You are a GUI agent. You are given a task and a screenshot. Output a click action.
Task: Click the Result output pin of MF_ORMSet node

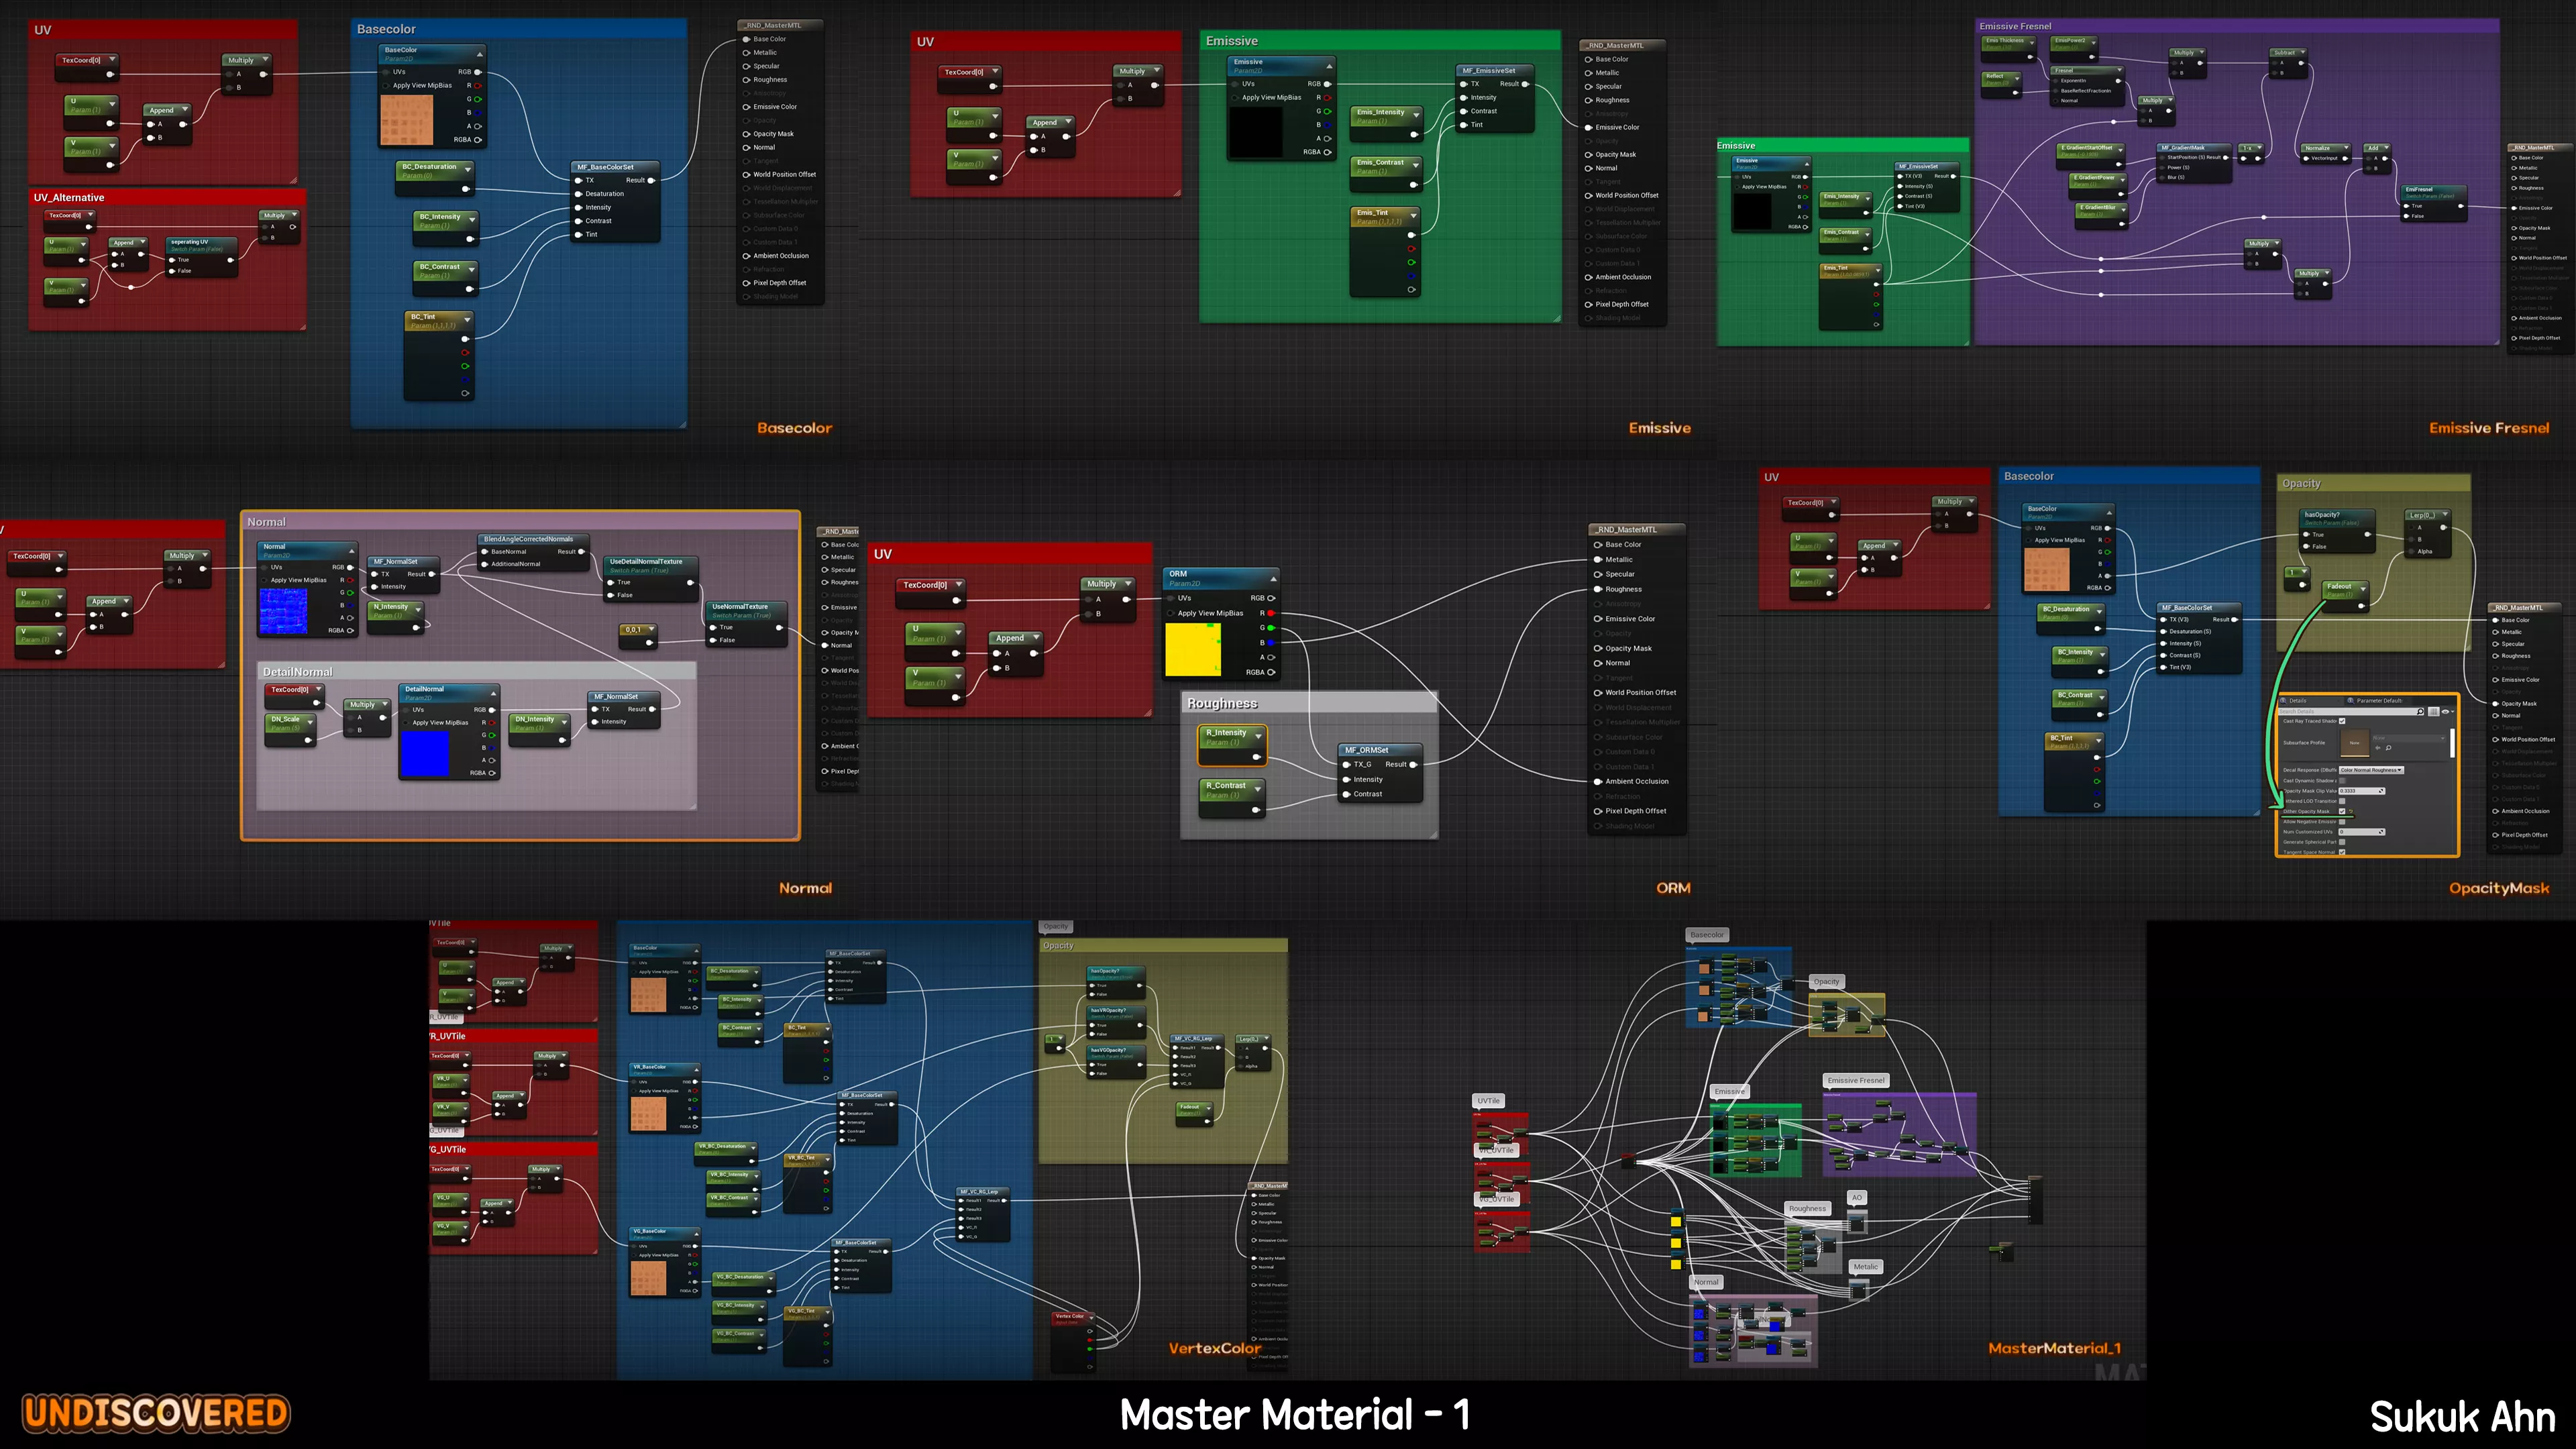click(x=1413, y=764)
